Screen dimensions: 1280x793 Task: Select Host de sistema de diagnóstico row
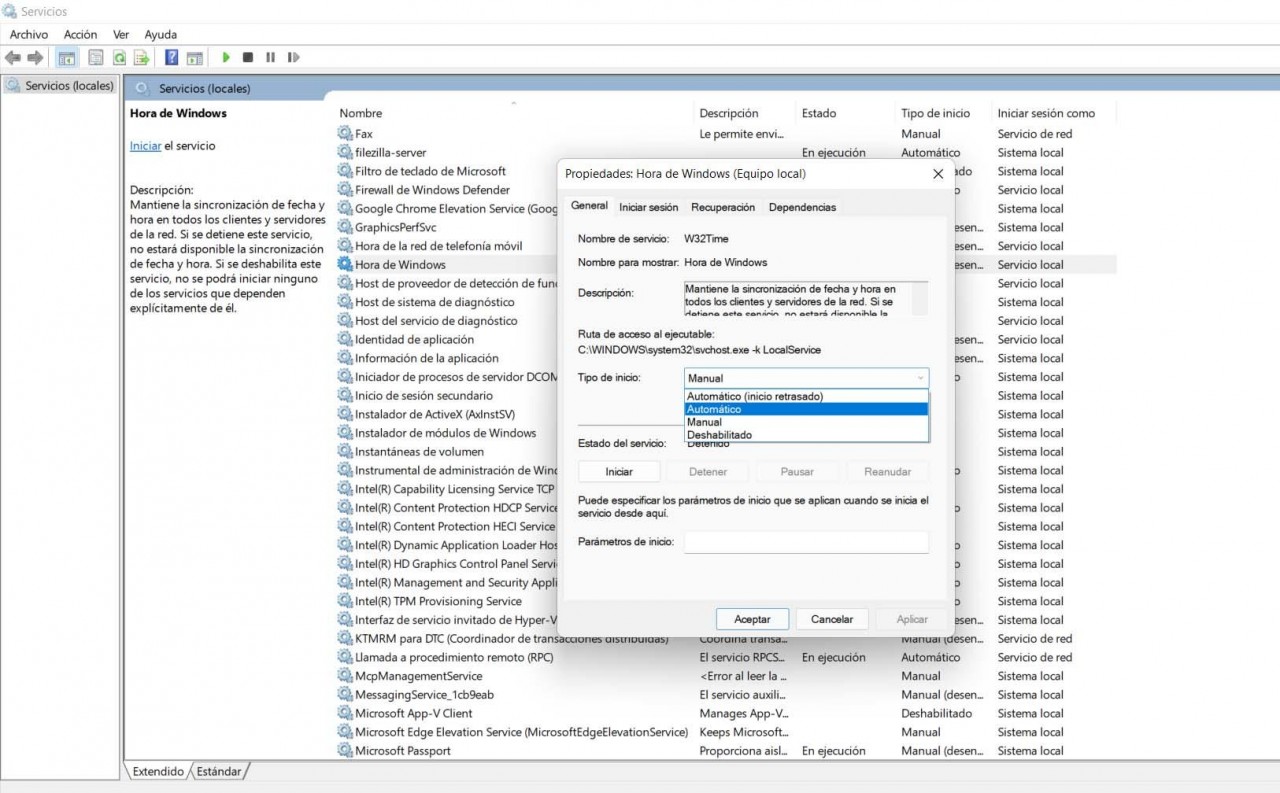point(435,302)
